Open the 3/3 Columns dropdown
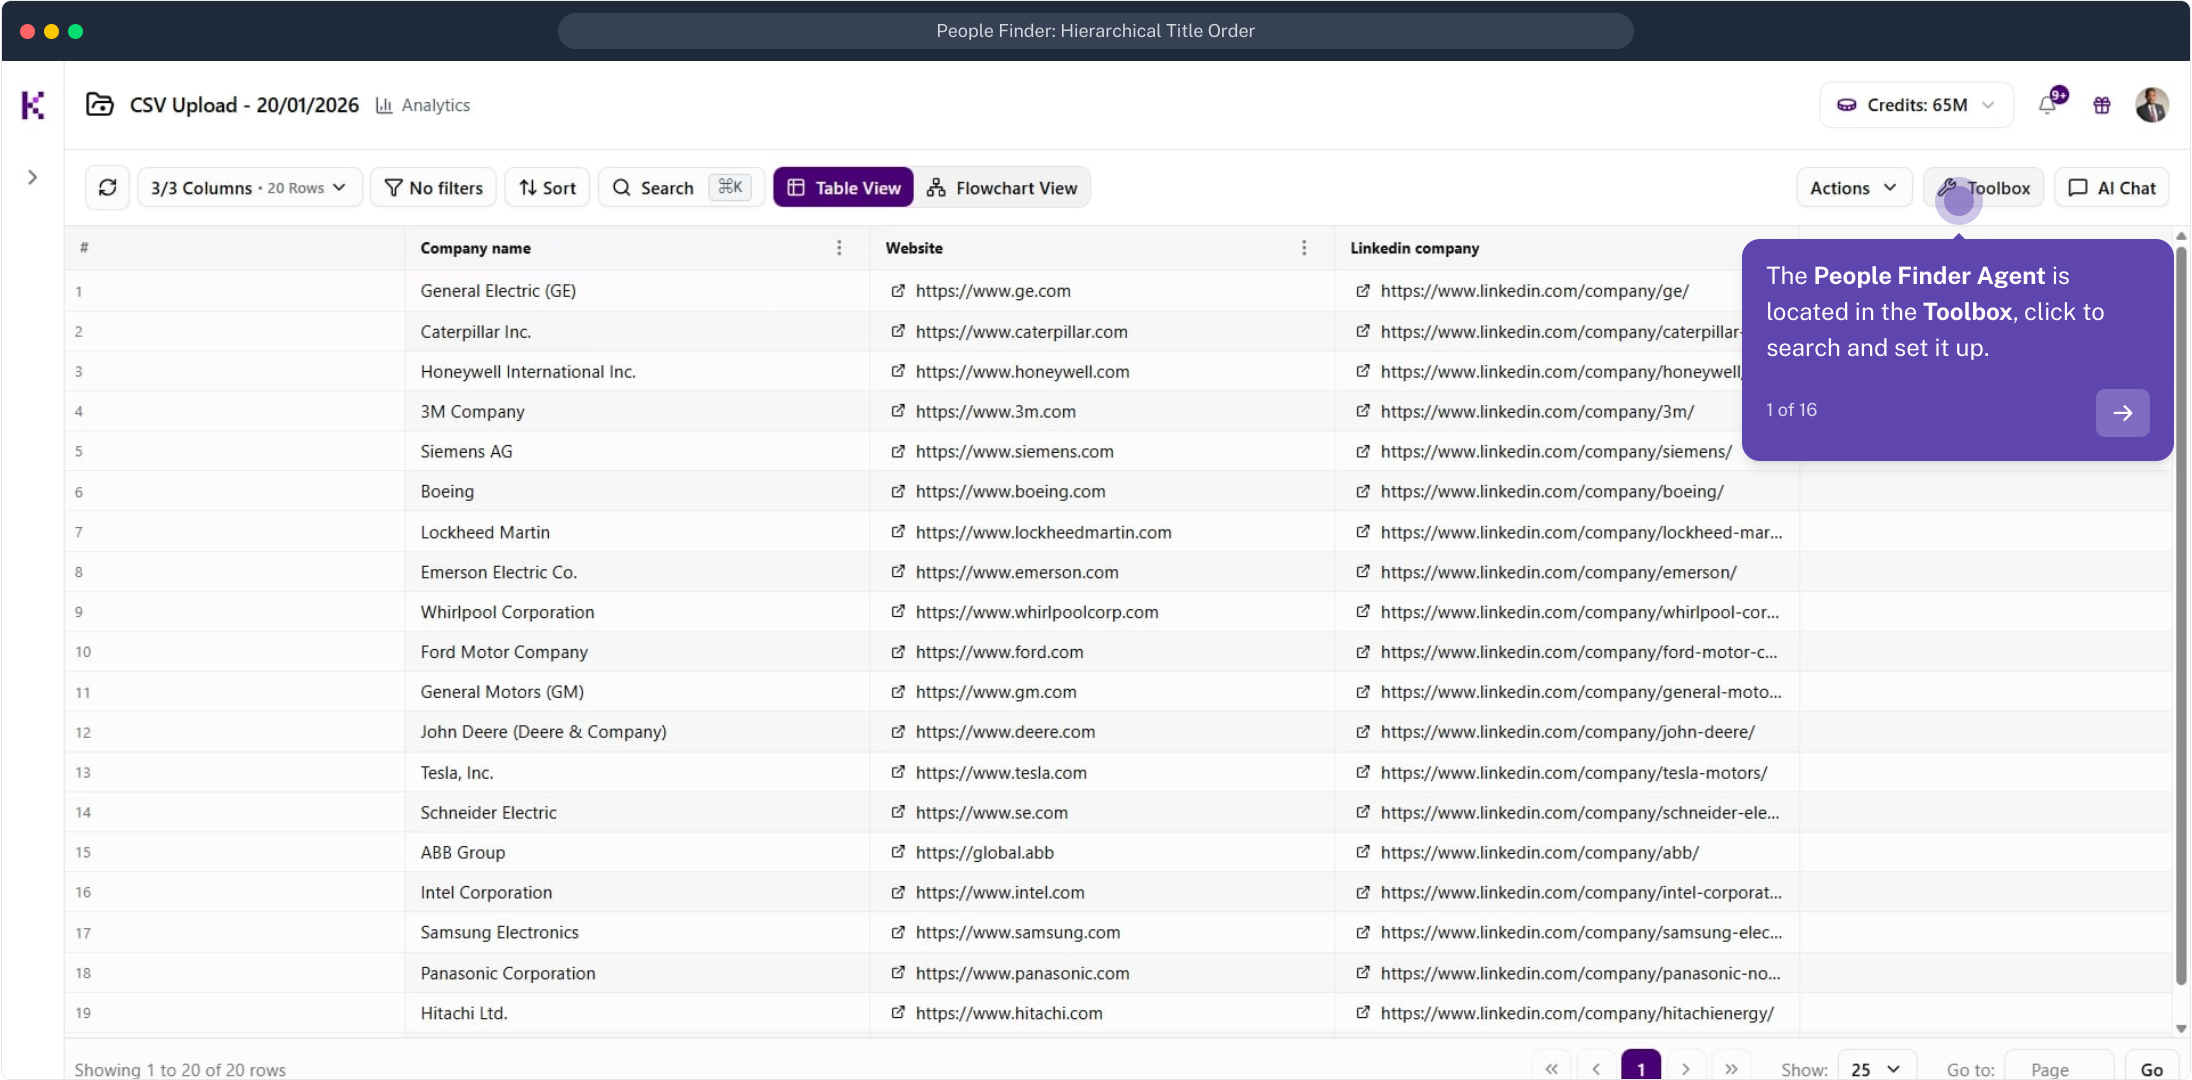Viewport: 2192px width, 1080px height. pos(249,188)
